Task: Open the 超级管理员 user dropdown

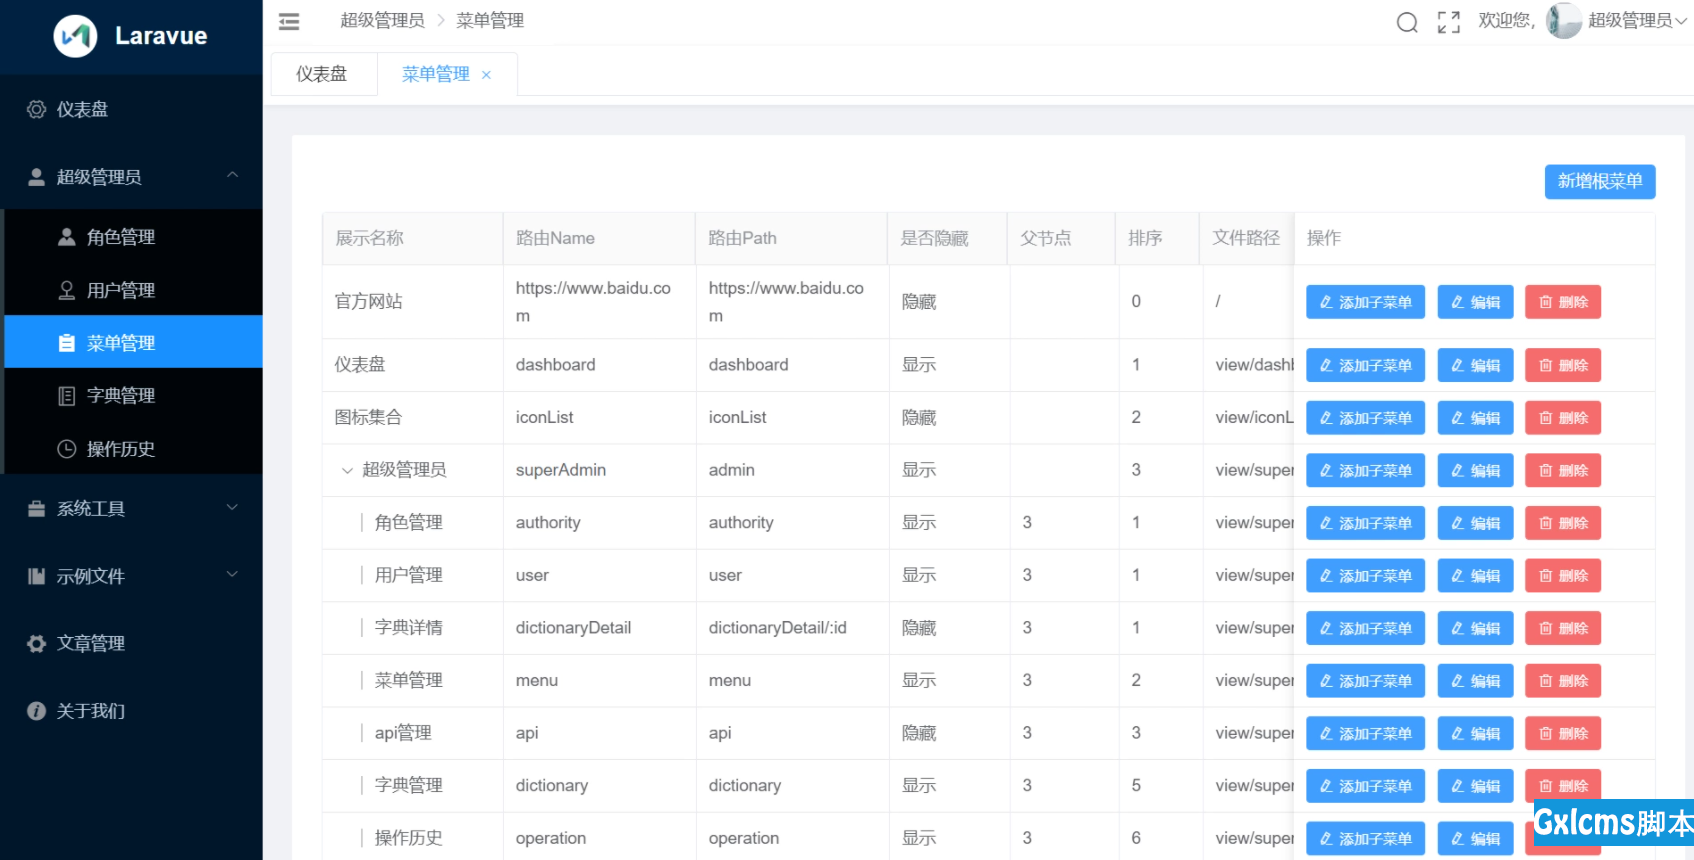Action: [1638, 21]
